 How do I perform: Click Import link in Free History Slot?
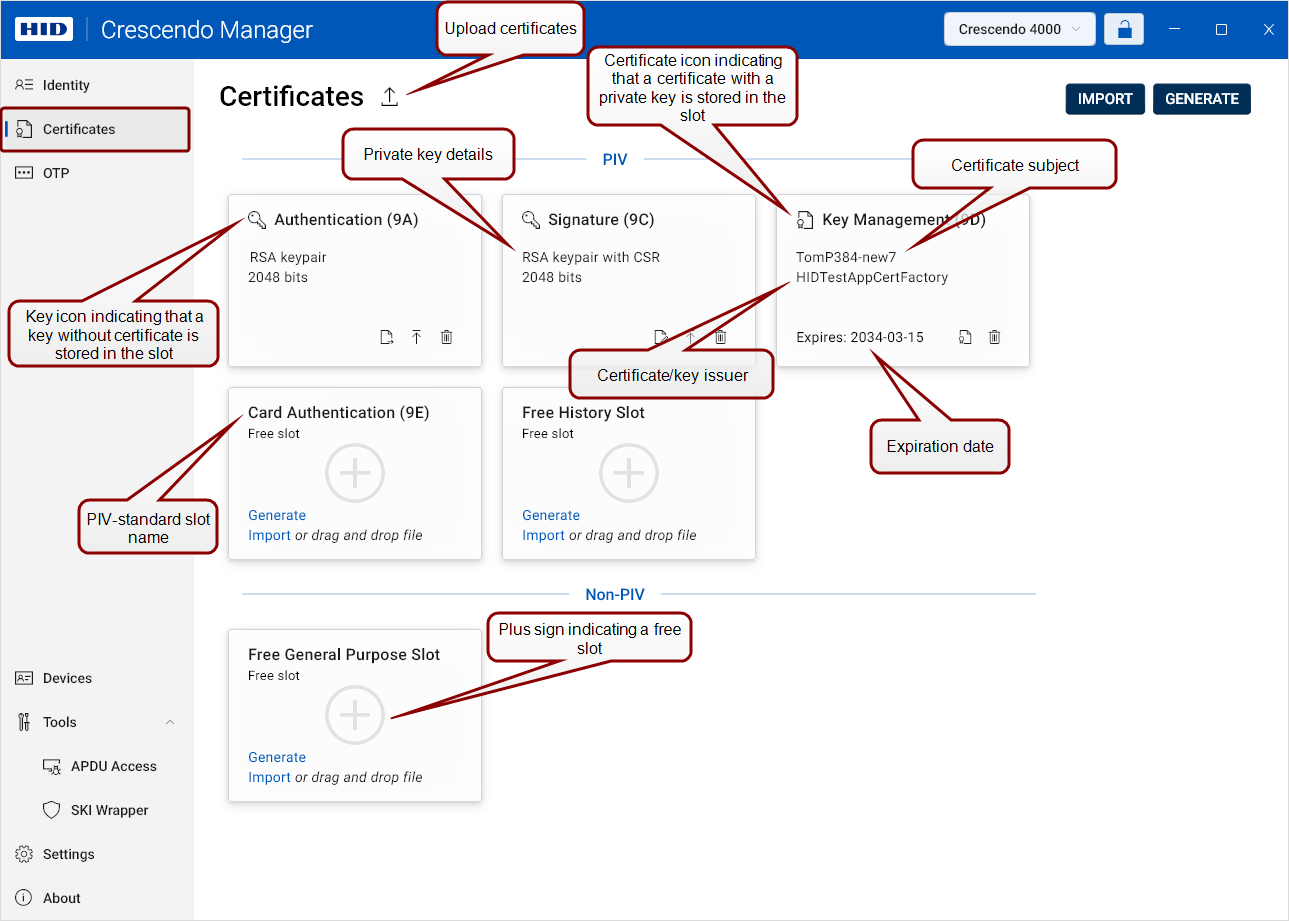543,535
